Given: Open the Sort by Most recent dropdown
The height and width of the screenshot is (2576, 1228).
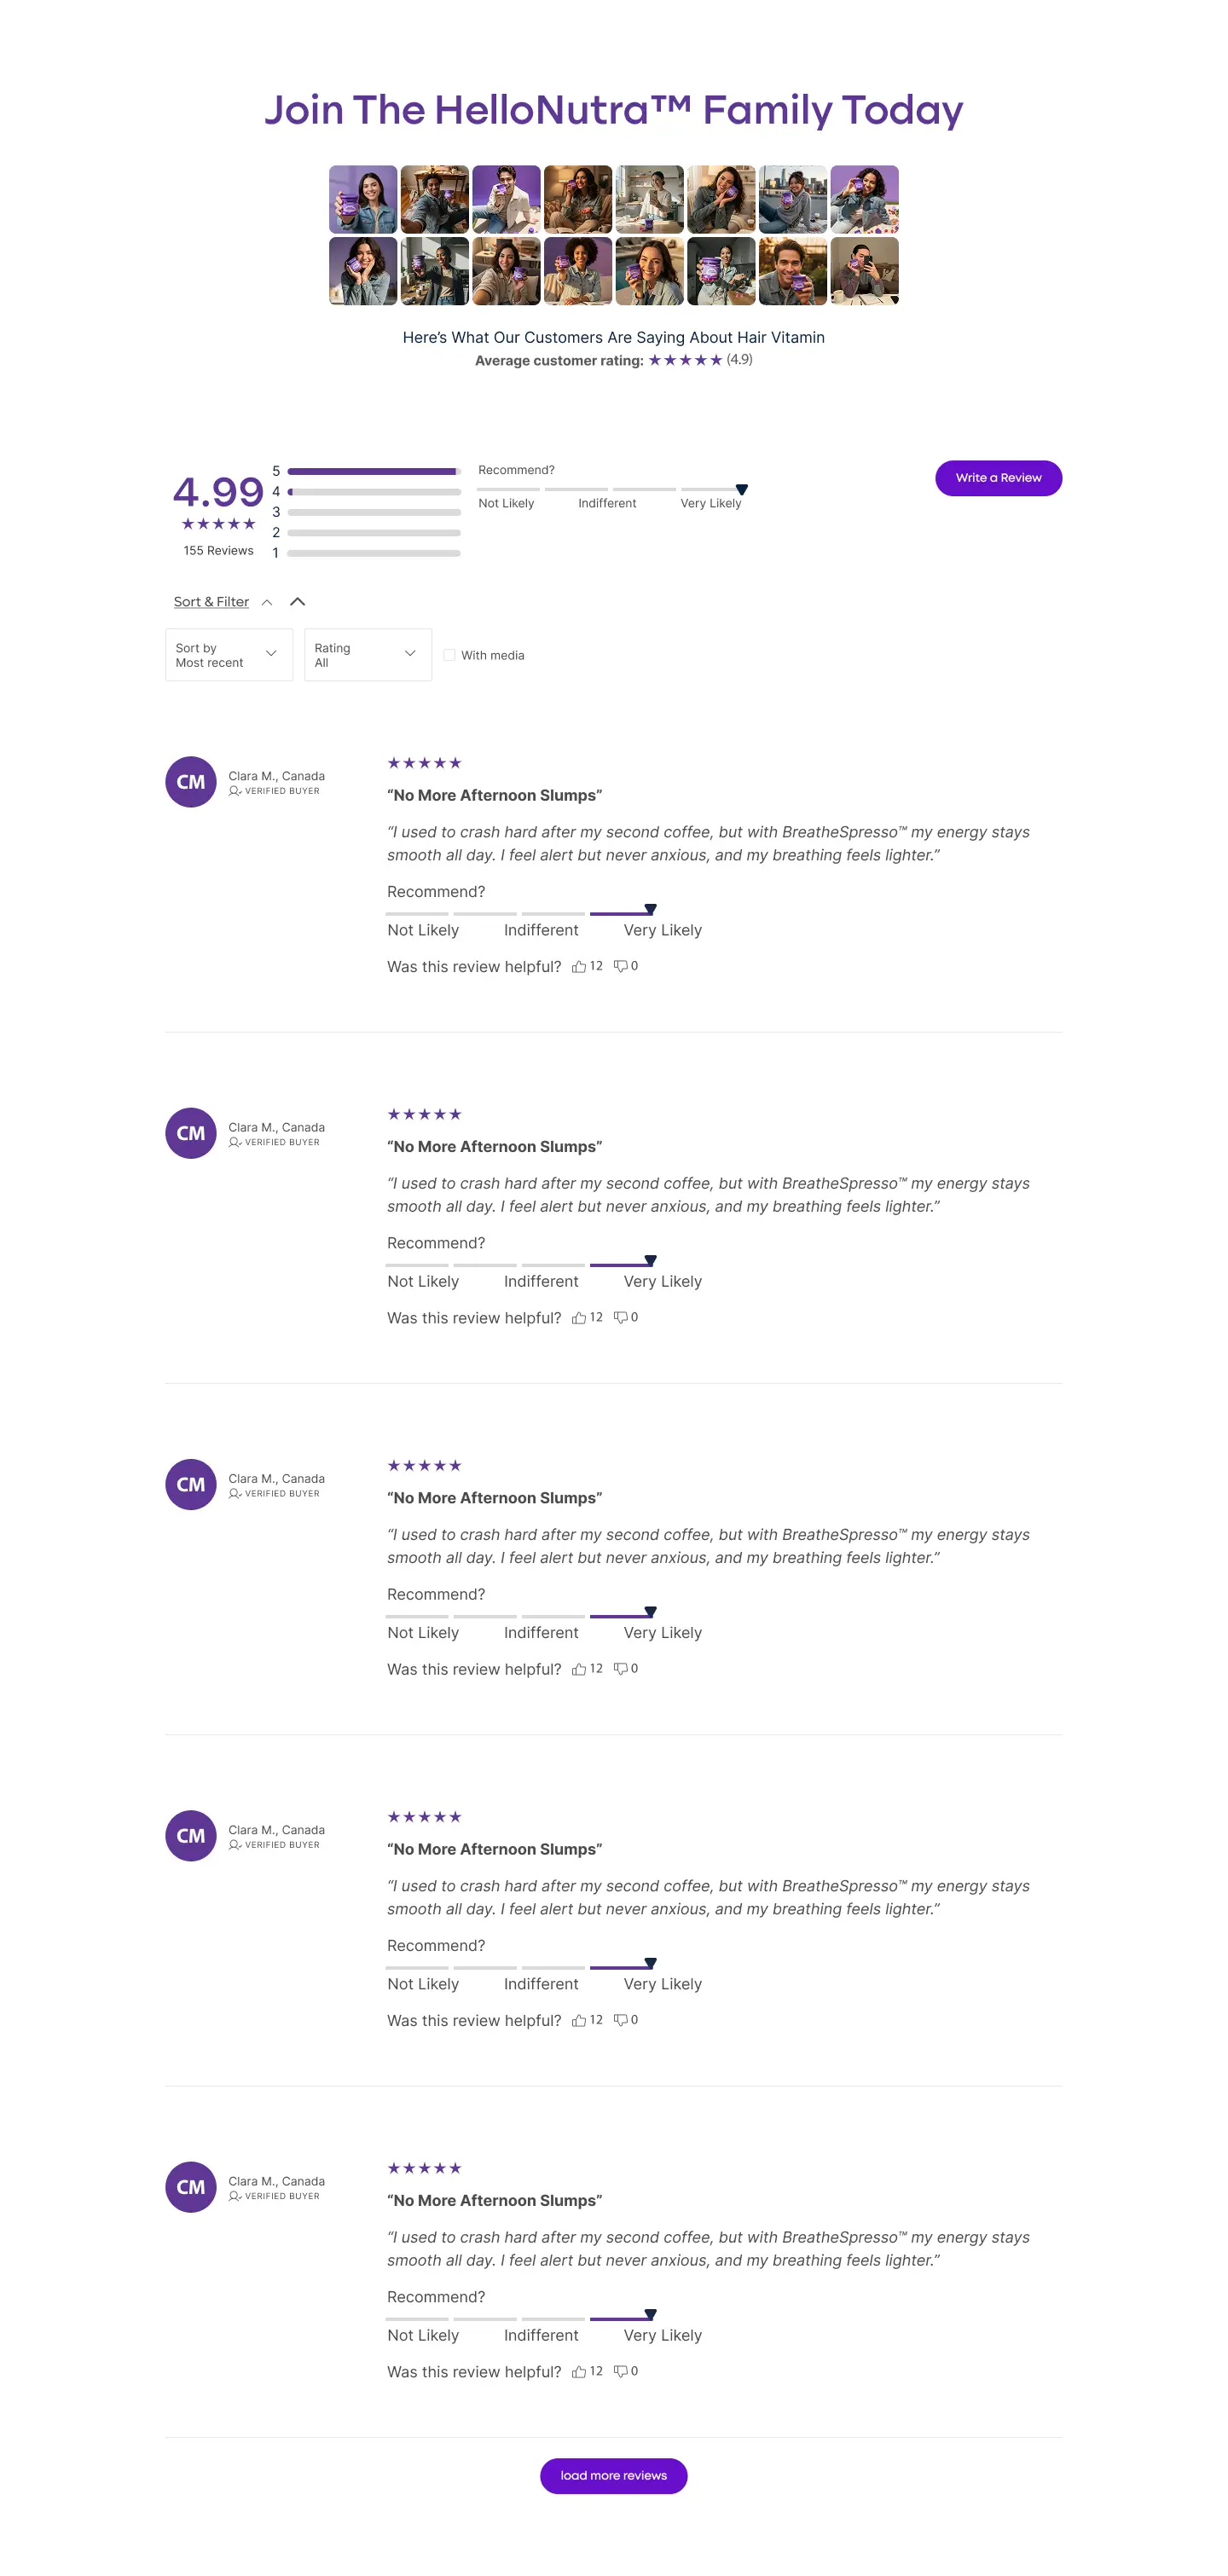Looking at the screenshot, I should point(229,655).
